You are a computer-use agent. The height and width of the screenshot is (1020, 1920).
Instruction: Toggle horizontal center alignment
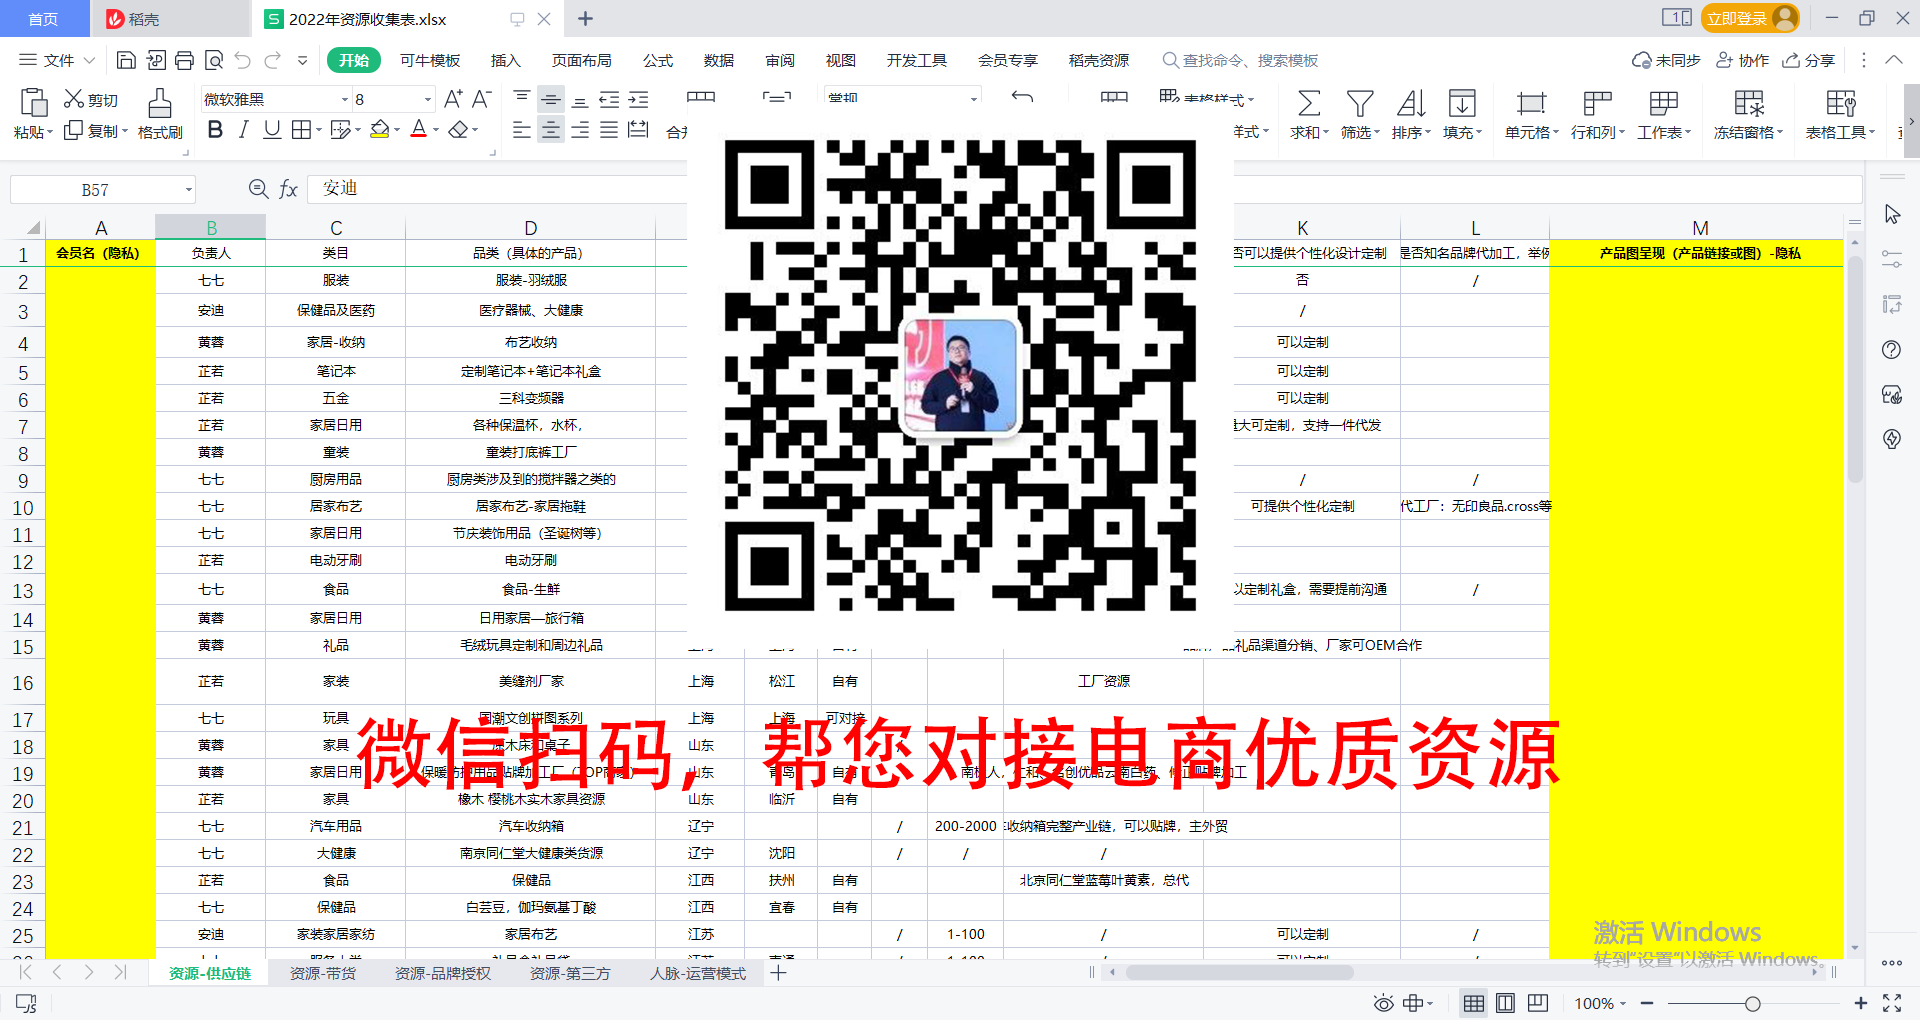[550, 130]
